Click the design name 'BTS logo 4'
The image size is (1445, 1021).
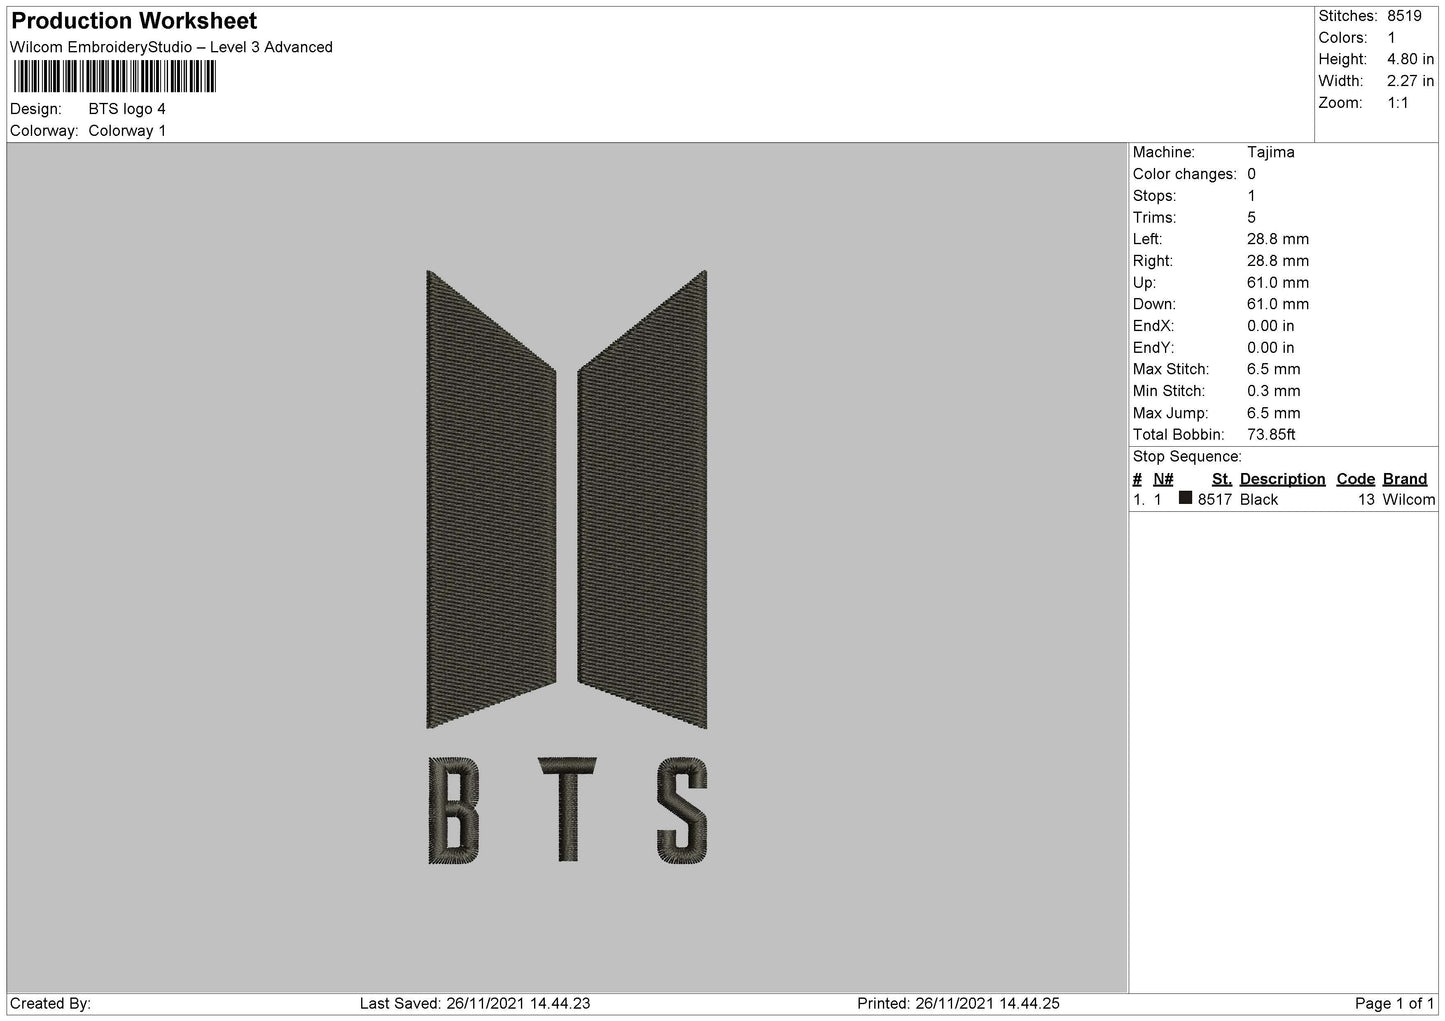pyautogui.click(x=127, y=109)
